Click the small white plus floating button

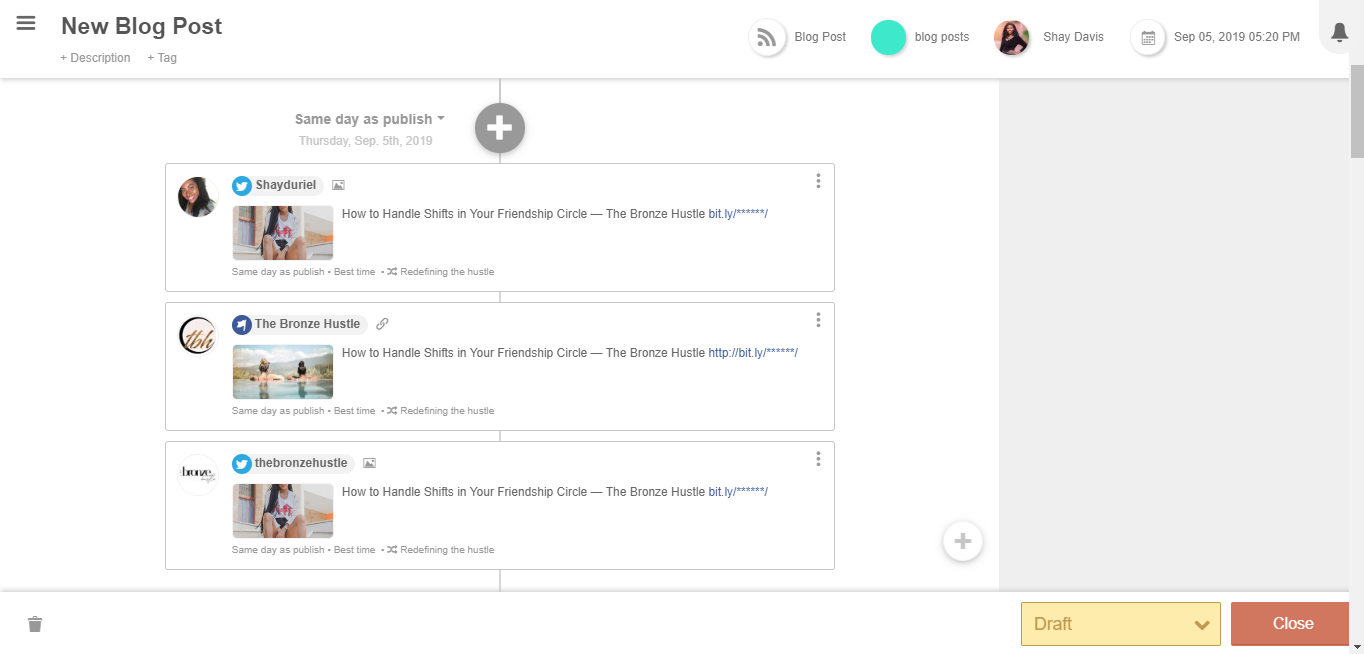point(963,541)
